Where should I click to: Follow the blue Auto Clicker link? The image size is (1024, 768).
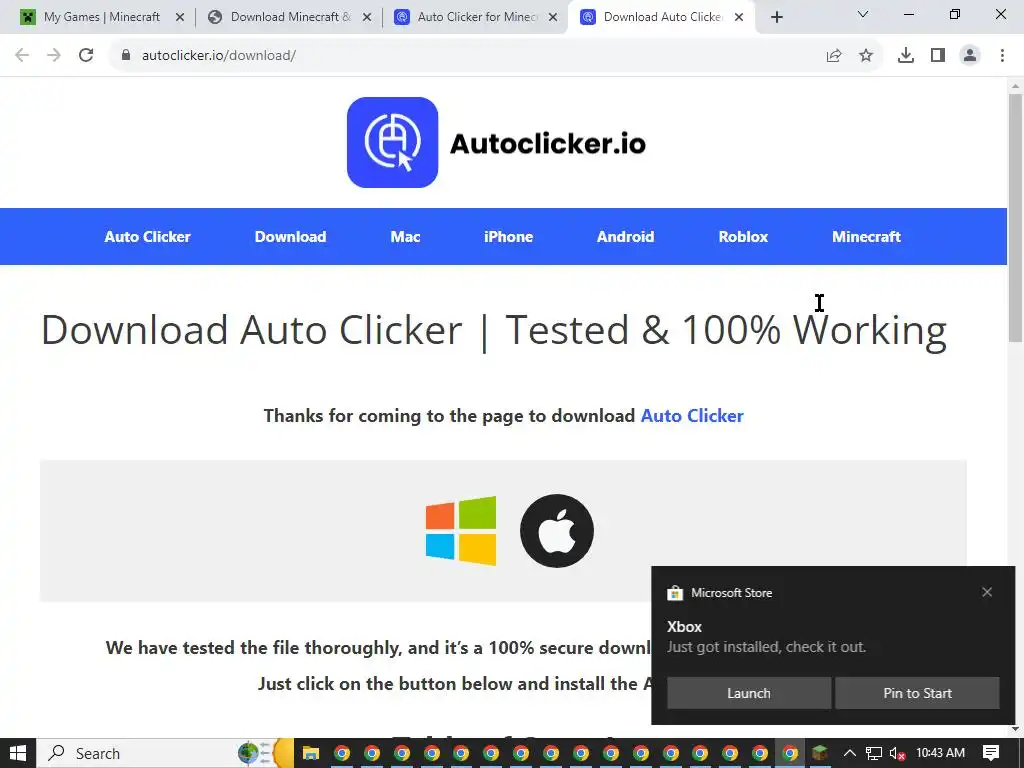coord(692,416)
